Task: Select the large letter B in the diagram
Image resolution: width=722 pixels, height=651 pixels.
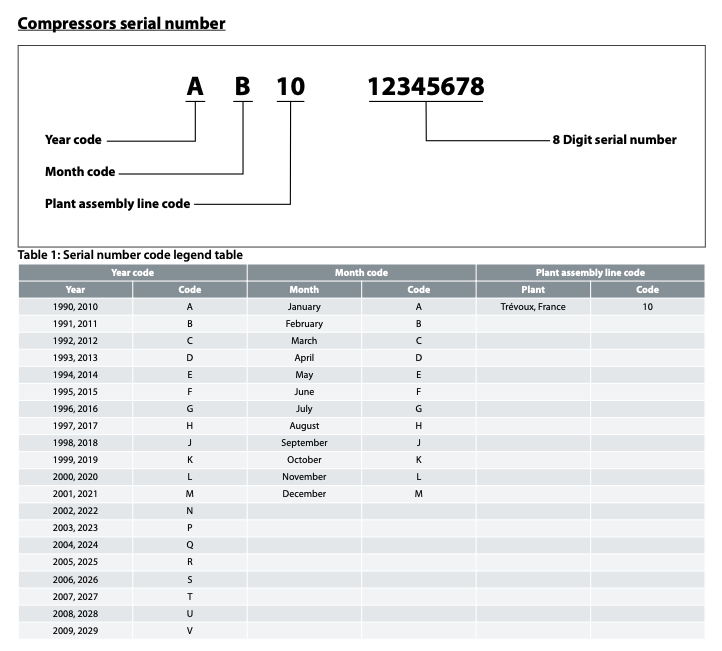Action: point(242,88)
